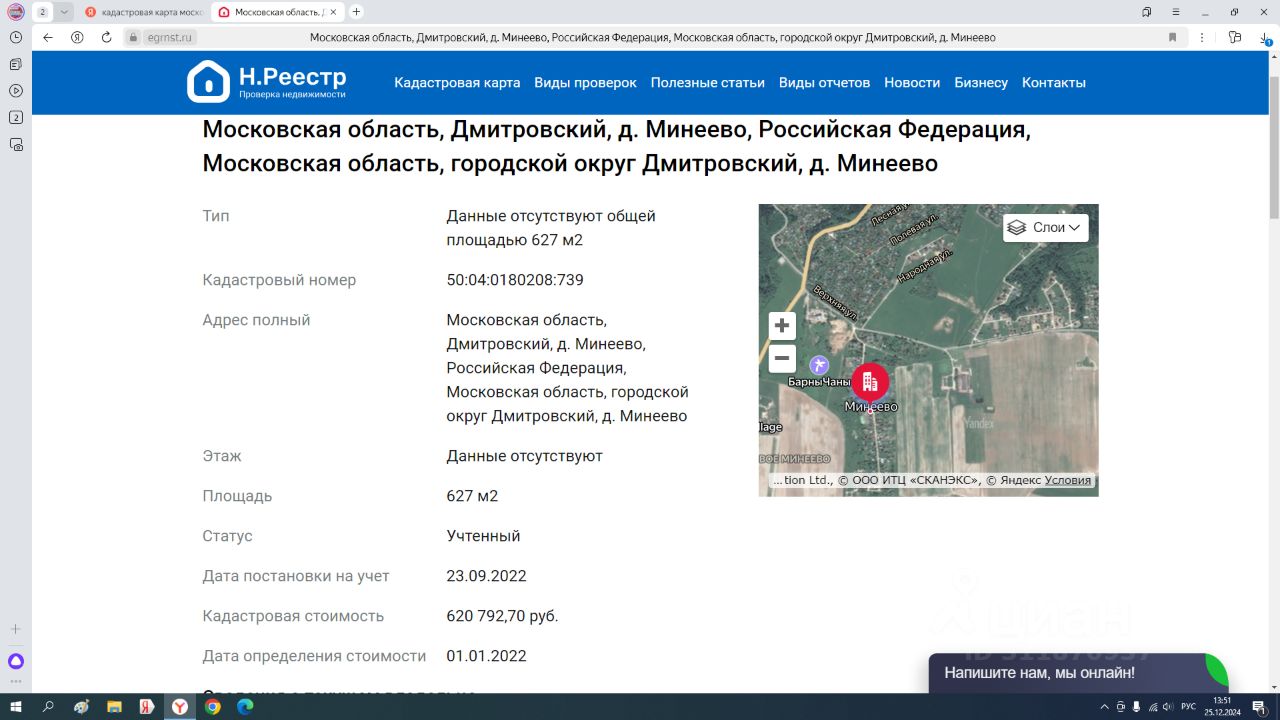Image resolution: width=1280 pixels, height=720 pixels.
Task: Open the Новости menu item
Action: point(912,83)
